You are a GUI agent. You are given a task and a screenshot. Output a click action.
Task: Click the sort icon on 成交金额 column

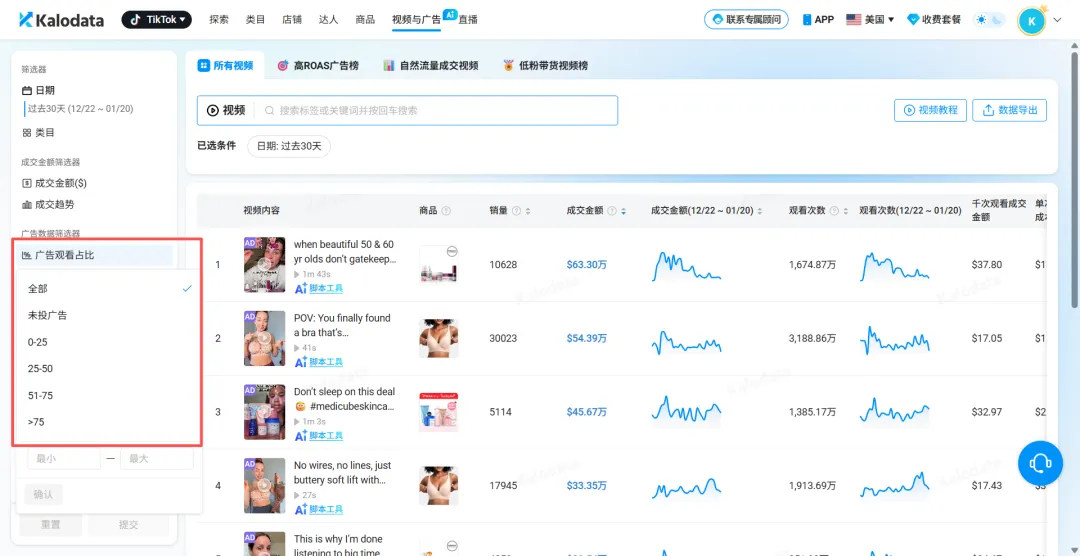(x=624, y=211)
